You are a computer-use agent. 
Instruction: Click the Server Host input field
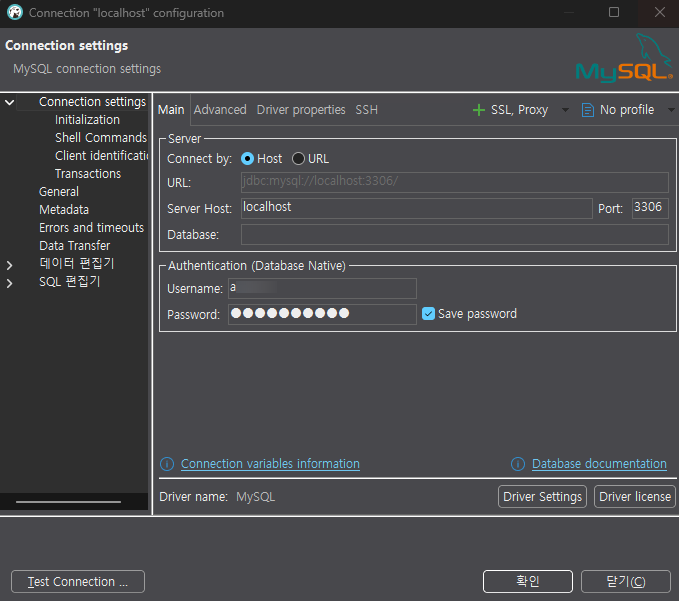point(417,208)
